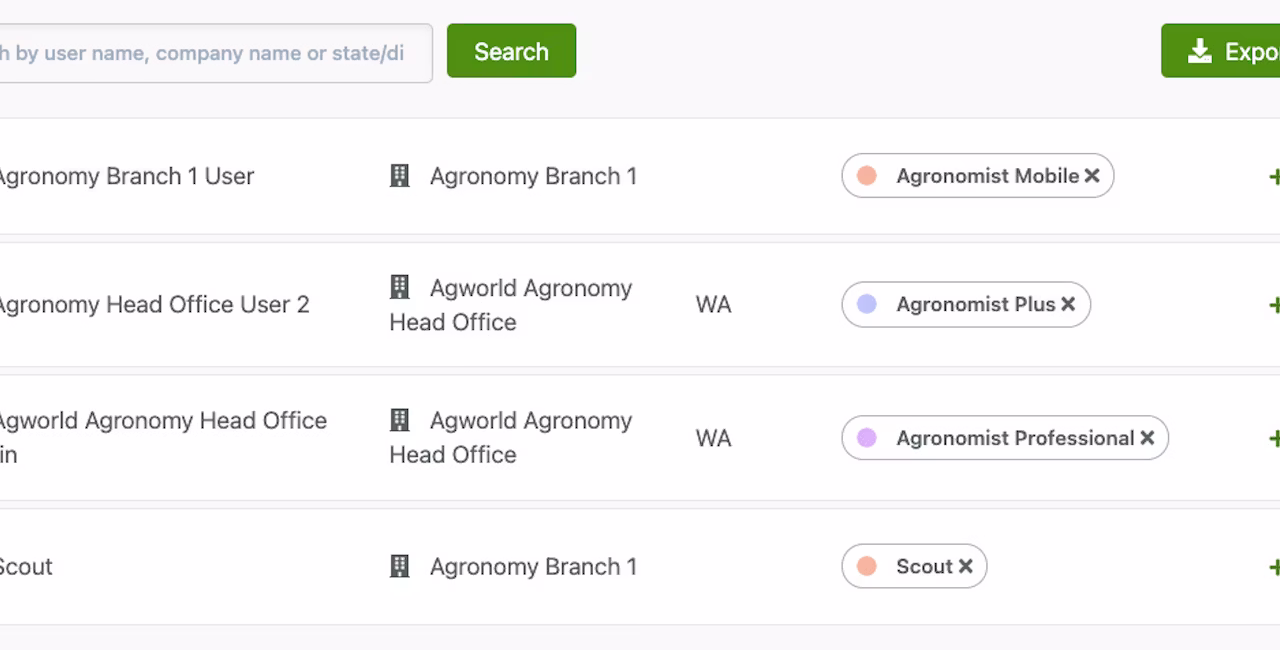Click building icon in Head Office admin row
Image resolution: width=1280 pixels, height=650 pixels.
399,420
